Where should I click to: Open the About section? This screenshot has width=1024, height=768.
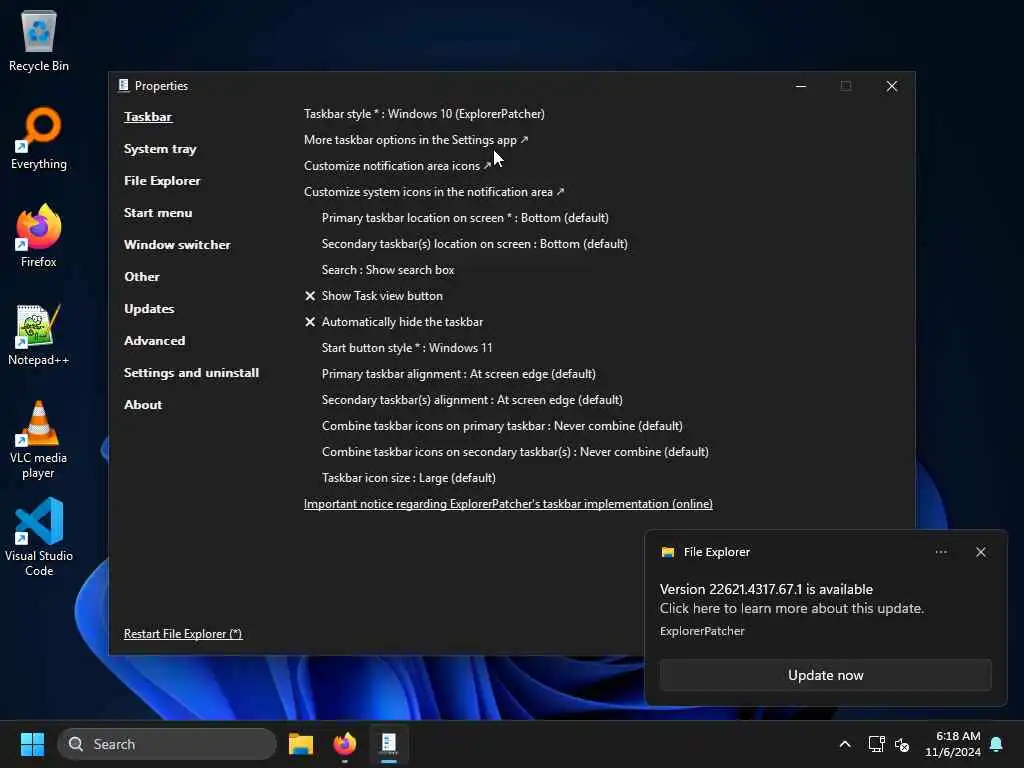click(143, 405)
